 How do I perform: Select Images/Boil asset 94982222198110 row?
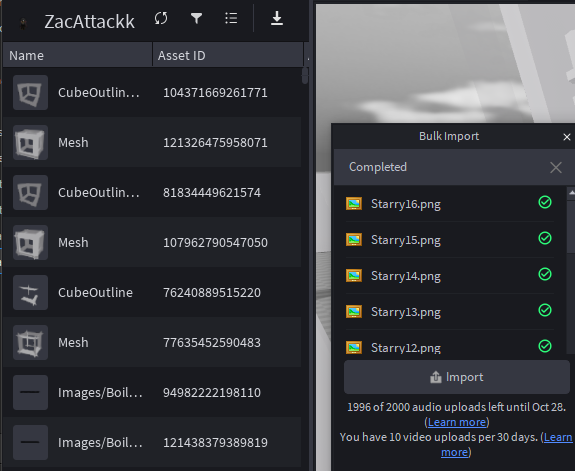[152, 392]
